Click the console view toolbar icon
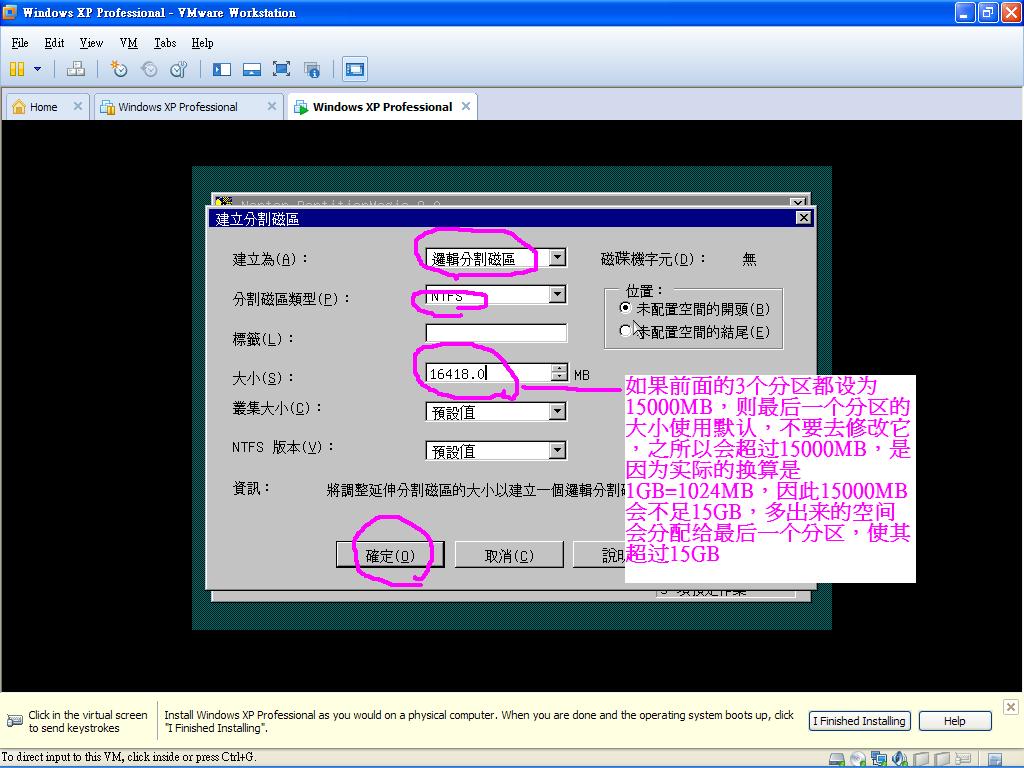1024x768 pixels. pyautogui.click(x=355, y=69)
